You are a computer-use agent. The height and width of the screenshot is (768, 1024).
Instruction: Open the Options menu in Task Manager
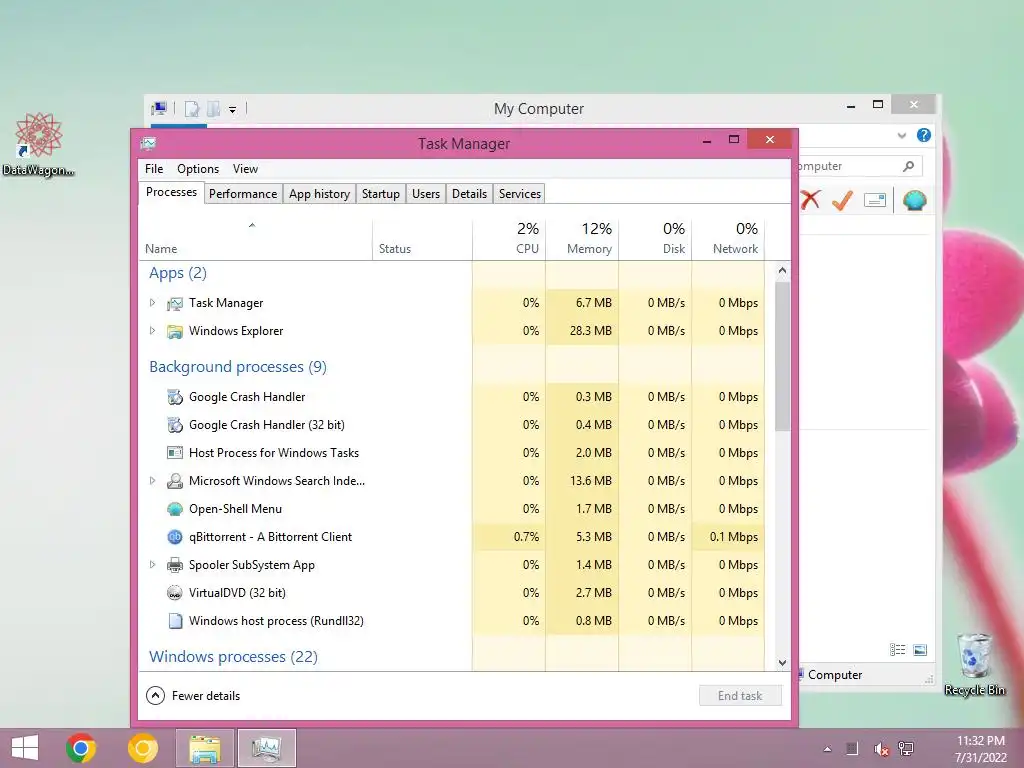pyautogui.click(x=198, y=168)
